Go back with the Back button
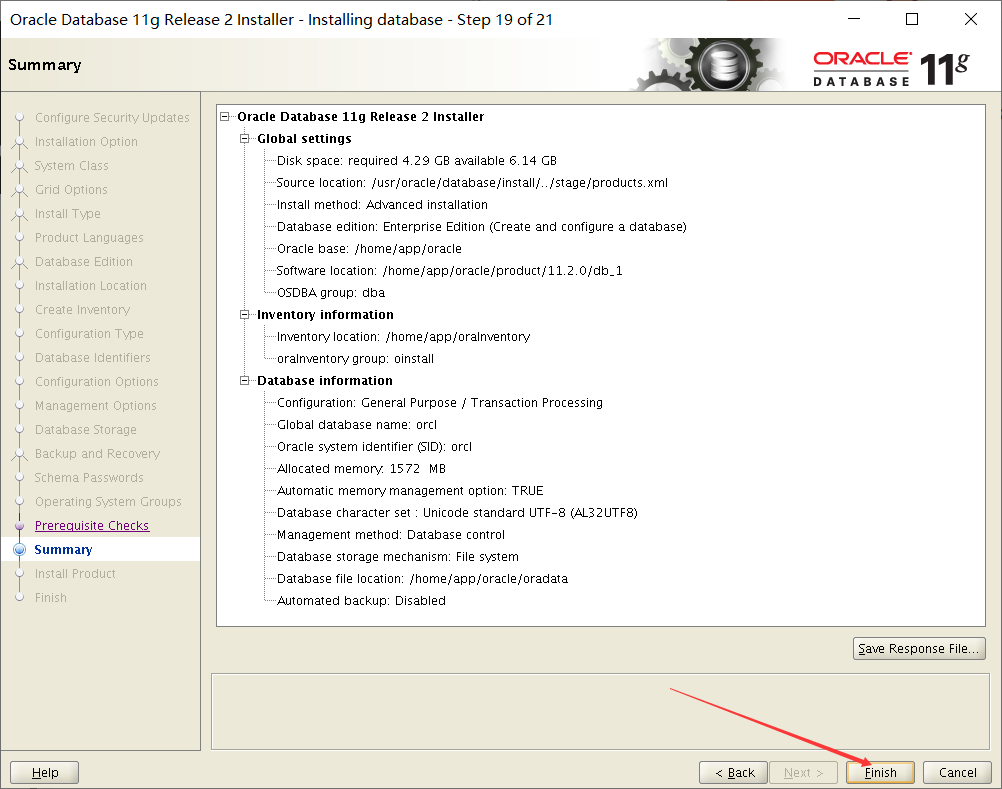Image resolution: width=1002 pixels, height=789 pixels. (x=734, y=772)
